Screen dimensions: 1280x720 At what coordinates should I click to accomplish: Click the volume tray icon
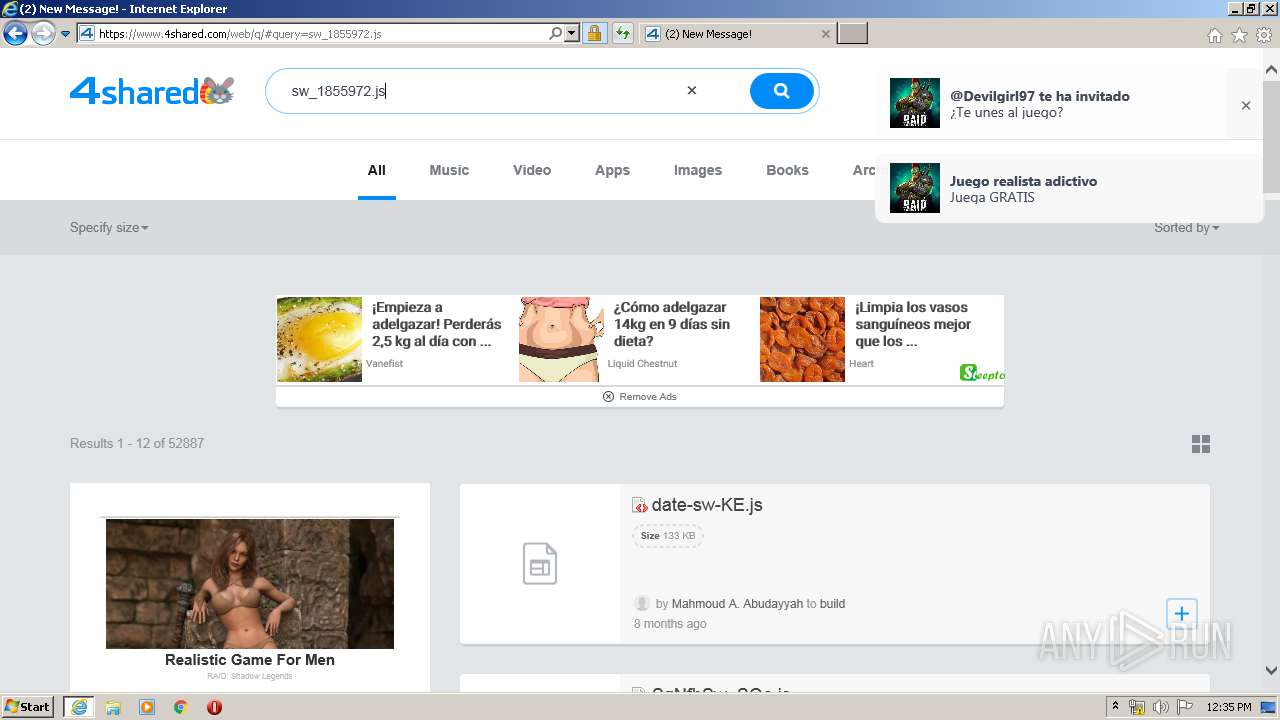1160,707
